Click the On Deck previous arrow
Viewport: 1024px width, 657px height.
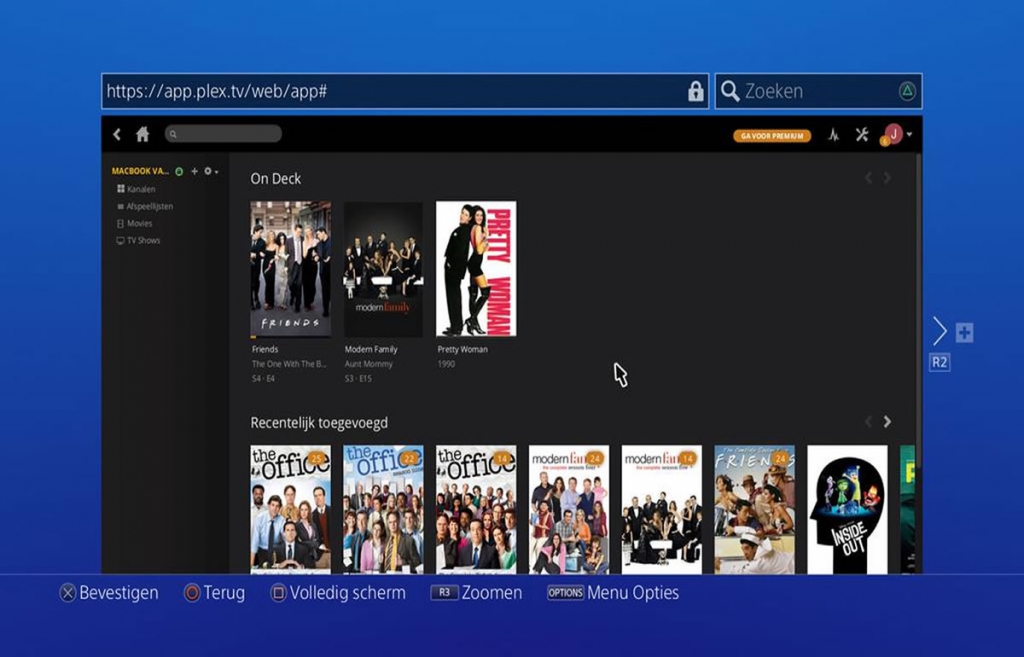pyautogui.click(x=869, y=178)
